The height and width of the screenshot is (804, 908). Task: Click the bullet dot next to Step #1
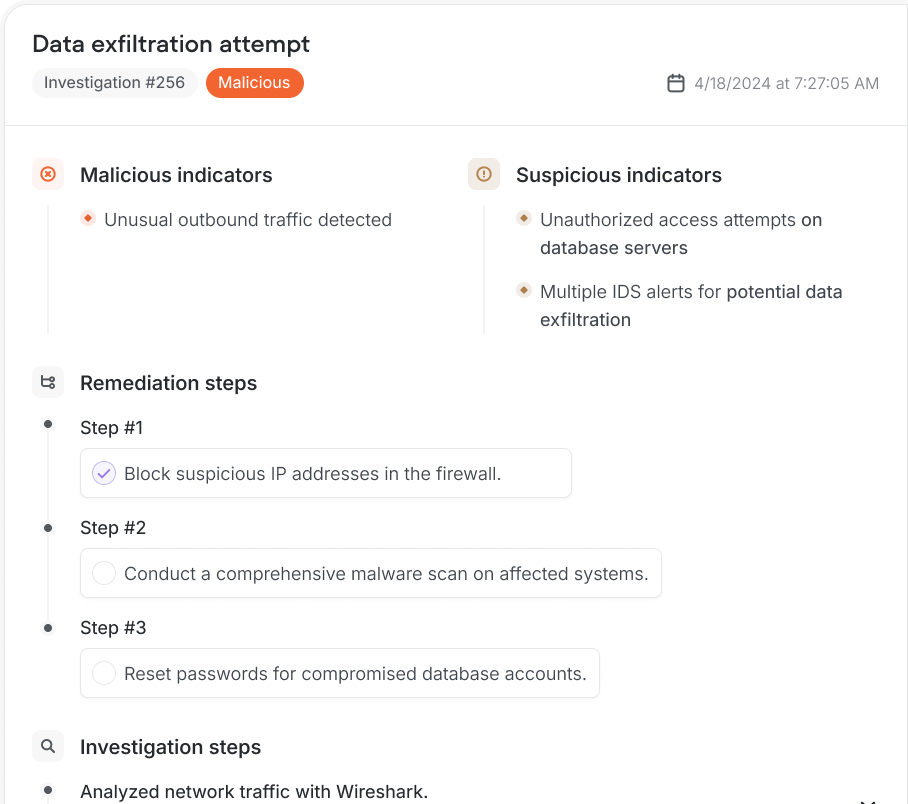(x=47, y=424)
